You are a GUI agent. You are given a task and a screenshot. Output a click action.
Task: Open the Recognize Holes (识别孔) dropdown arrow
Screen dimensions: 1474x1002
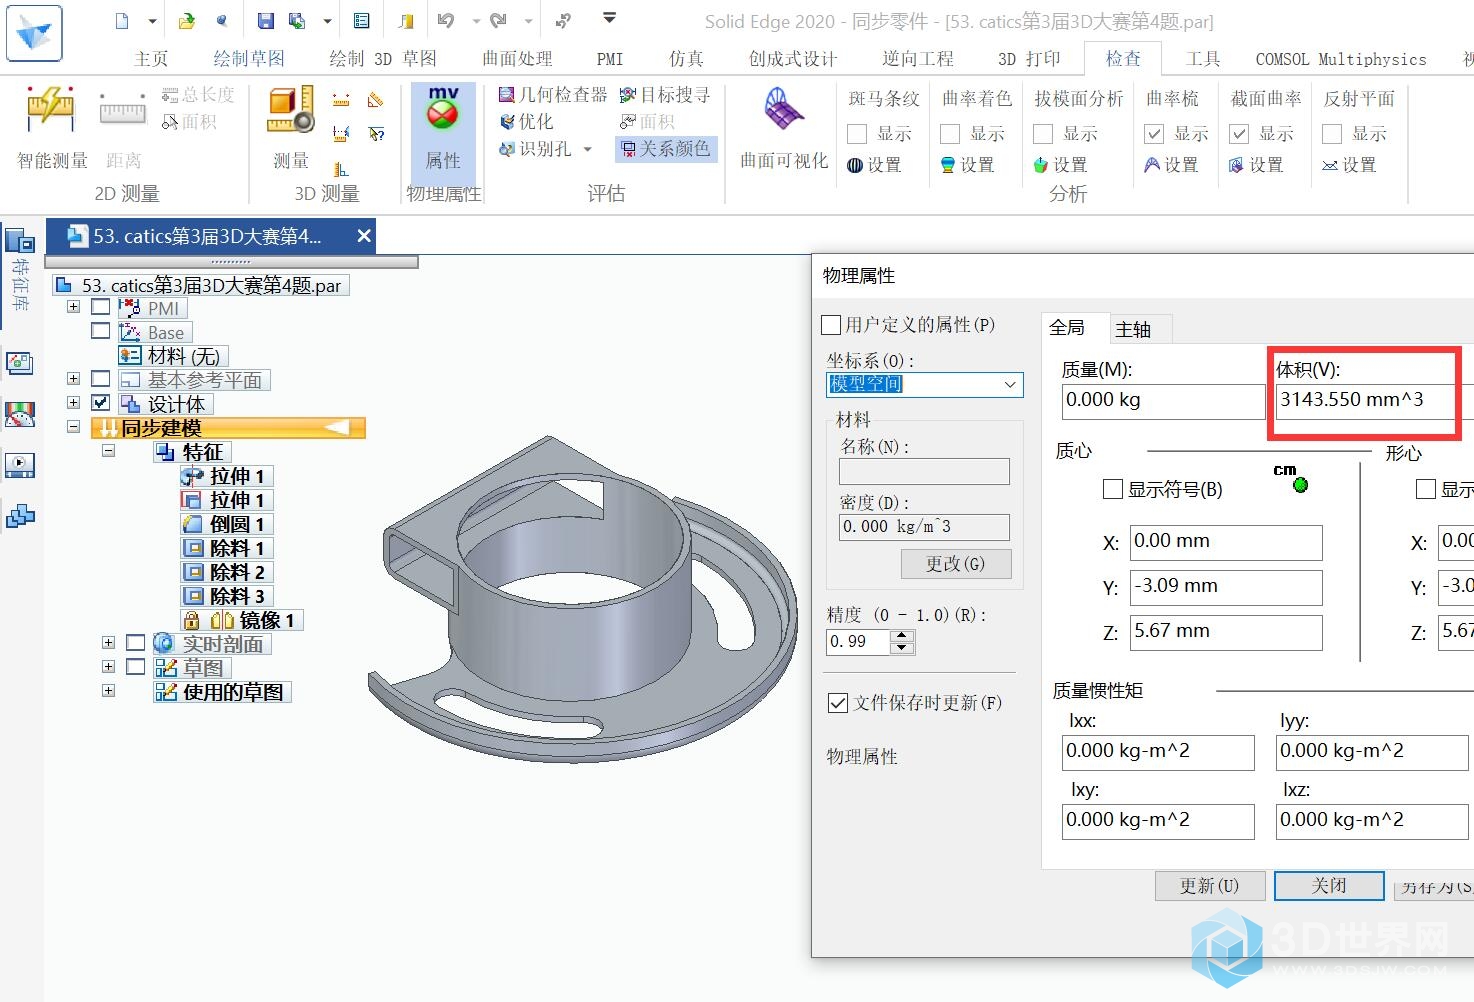click(x=587, y=149)
